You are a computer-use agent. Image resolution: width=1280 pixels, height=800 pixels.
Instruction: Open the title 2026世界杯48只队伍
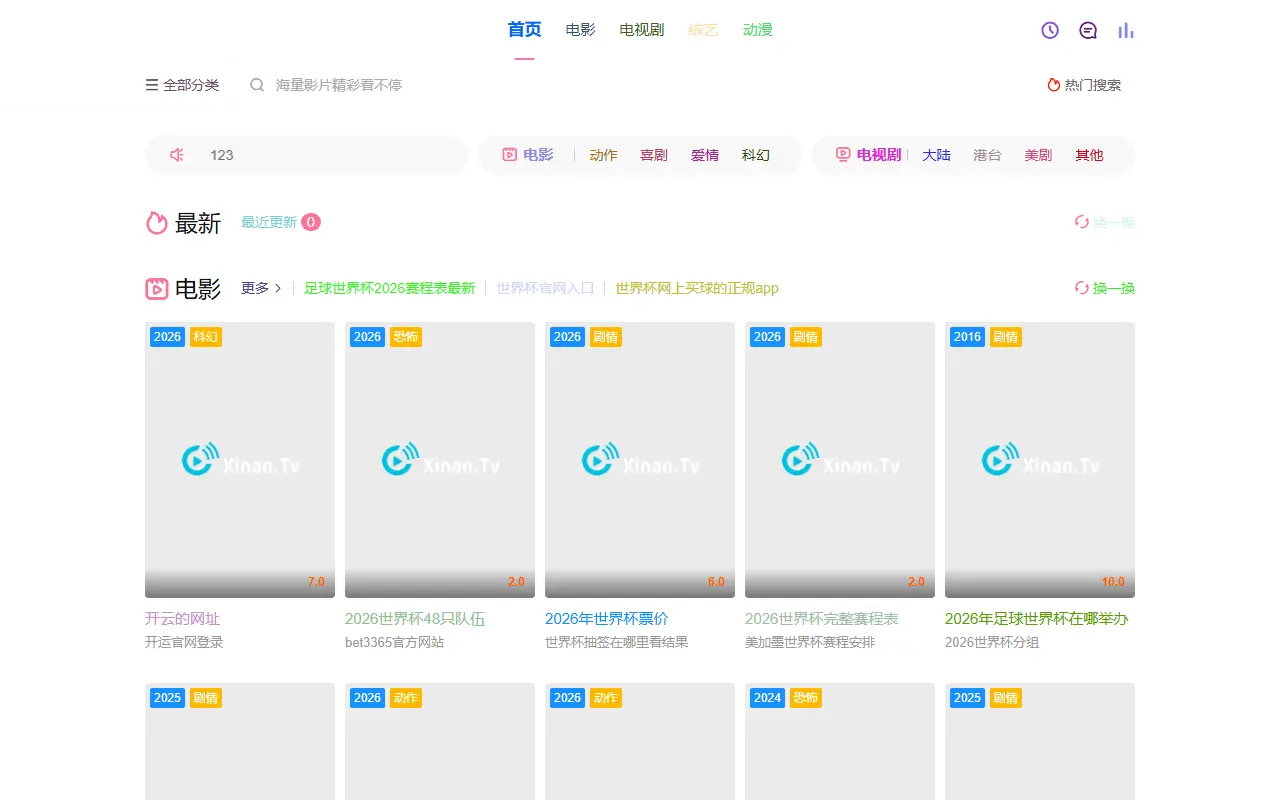[x=415, y=619]
